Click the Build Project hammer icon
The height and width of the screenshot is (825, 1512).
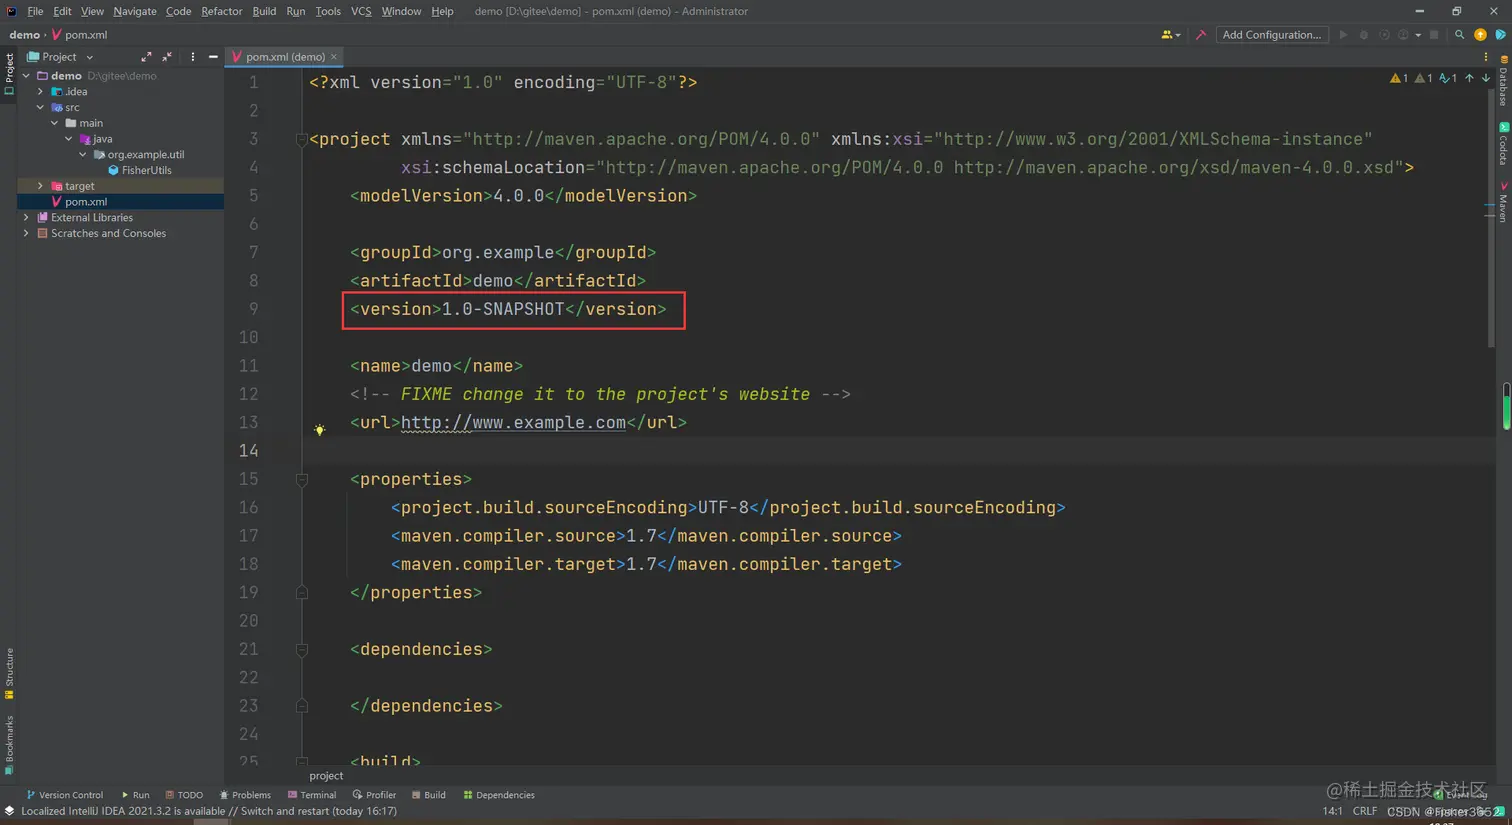pyautogui.click(x=1201, y=35)
